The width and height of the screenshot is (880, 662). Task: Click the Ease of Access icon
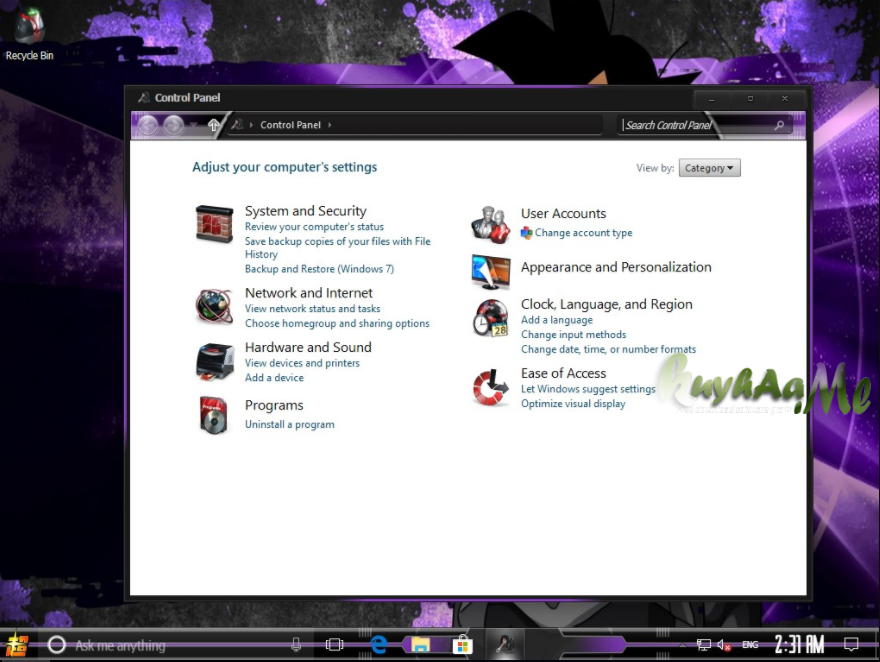pyautogui.click(x=491, y=387)
